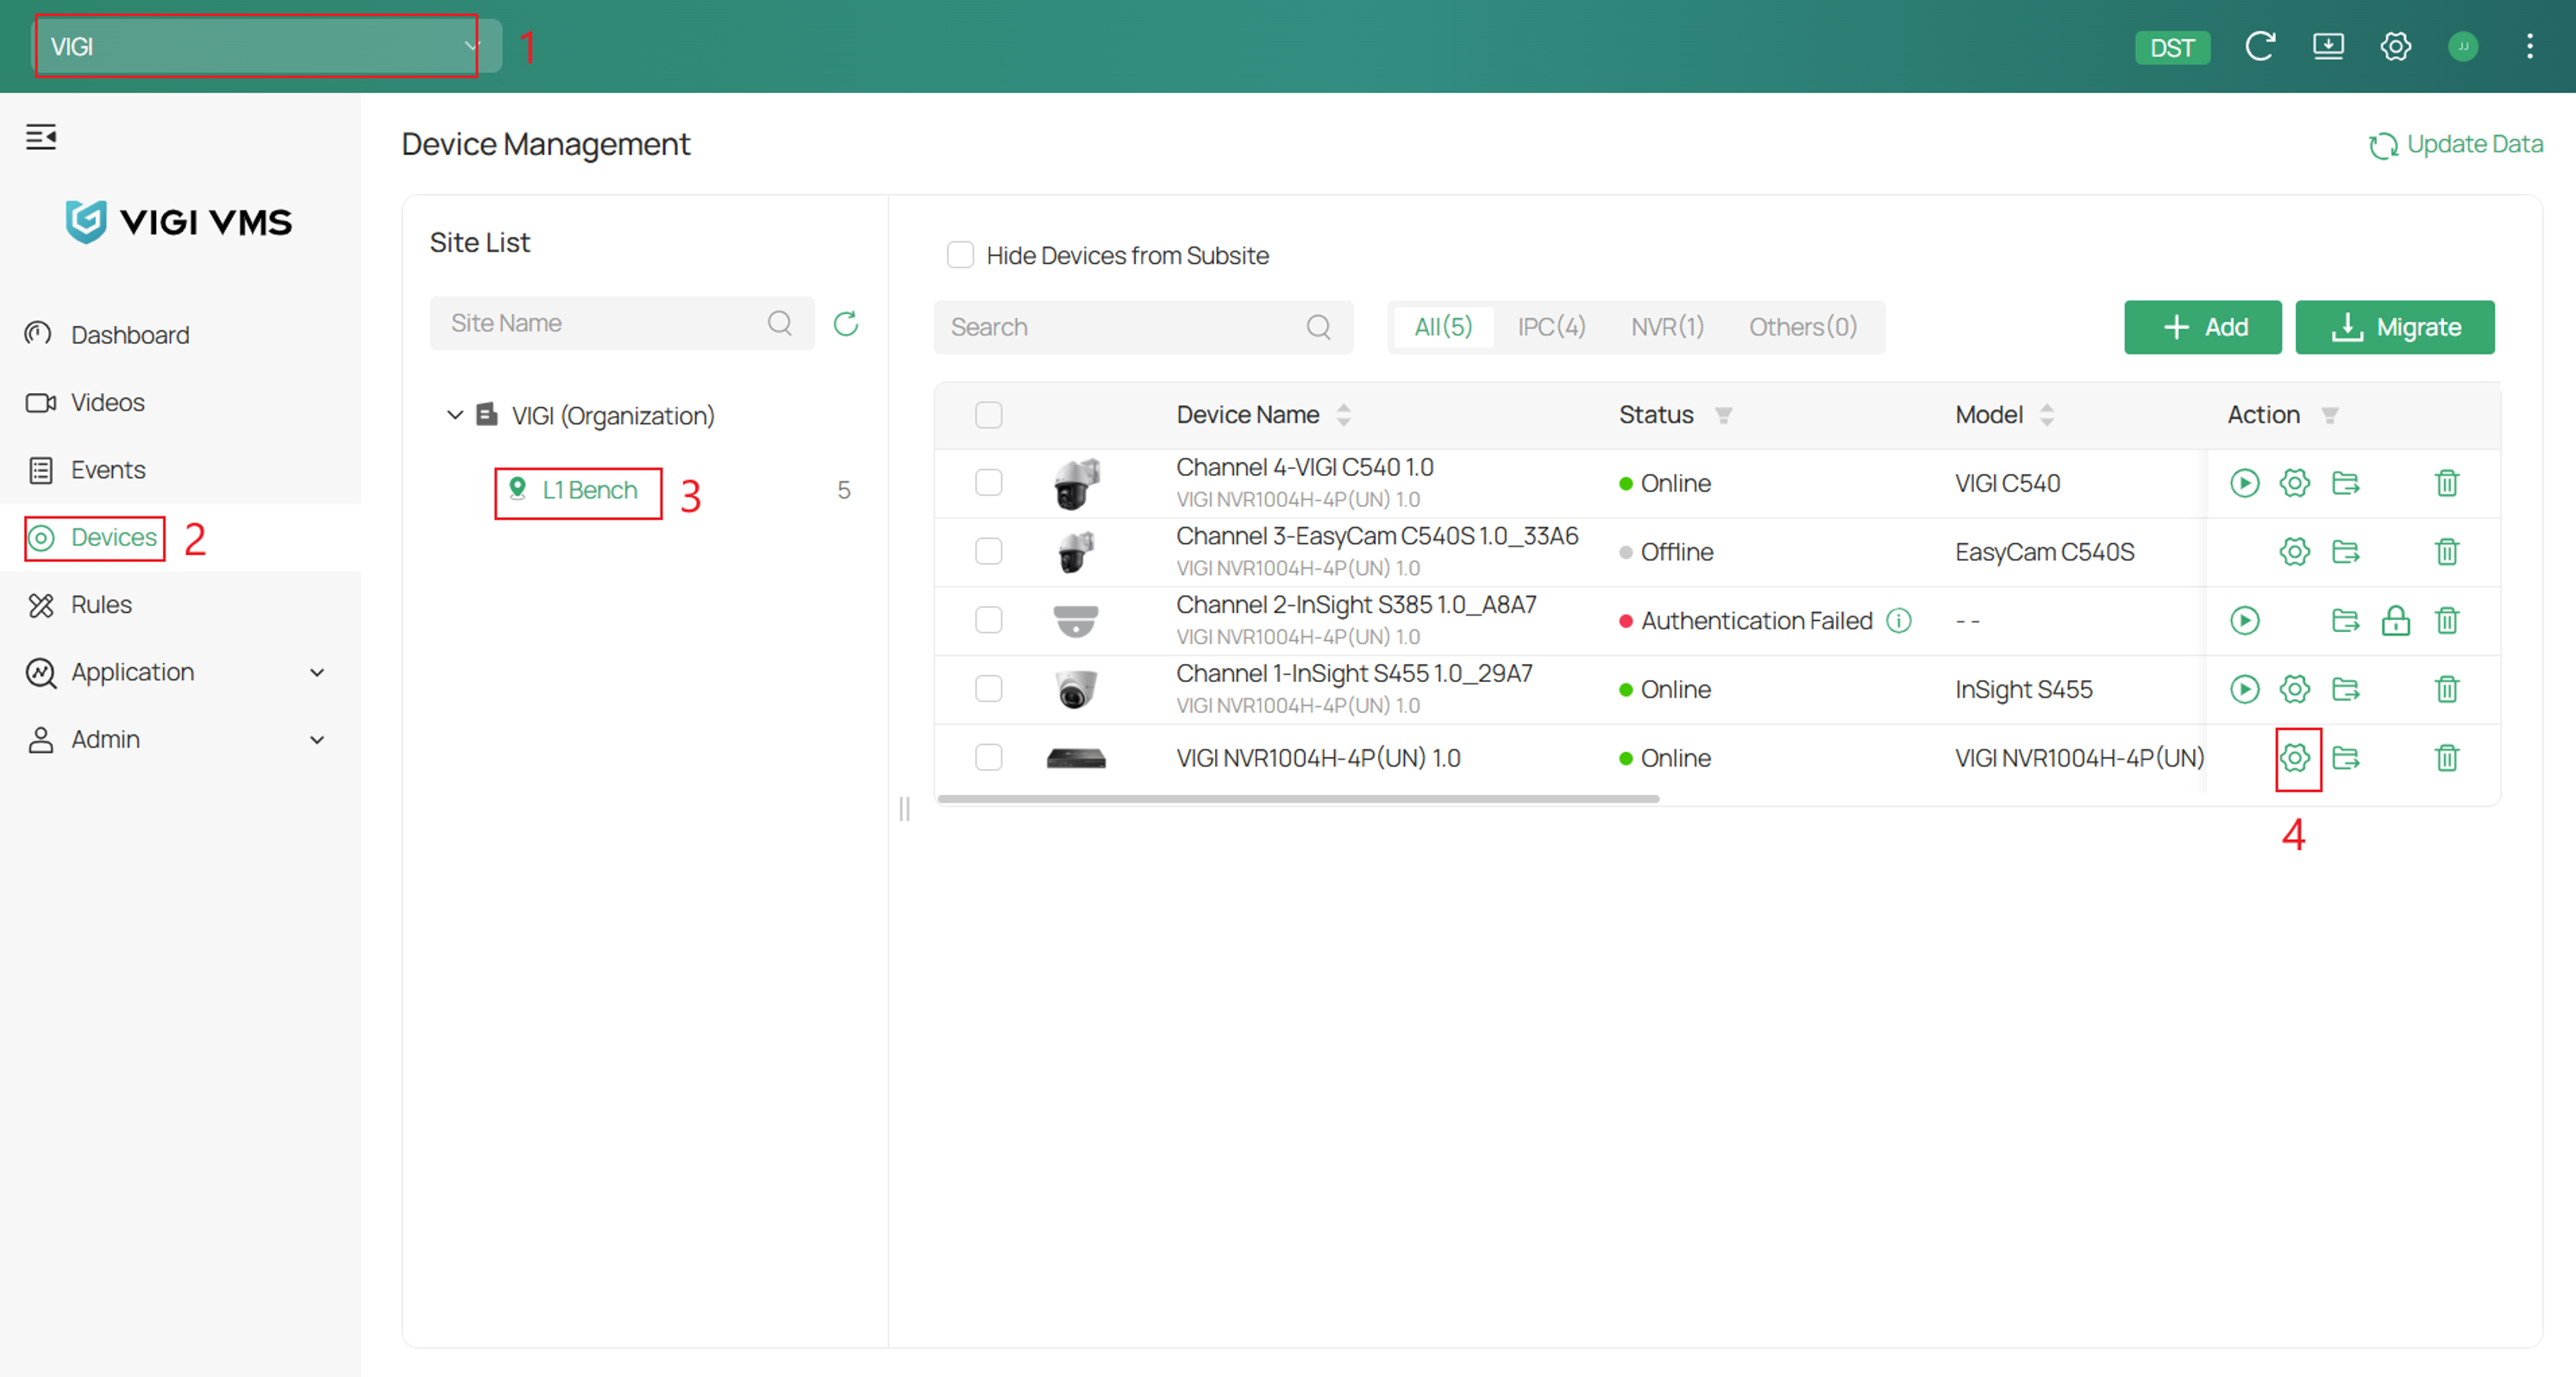
Task: Switch to the All(5) tab
Action: (1443, 327)
